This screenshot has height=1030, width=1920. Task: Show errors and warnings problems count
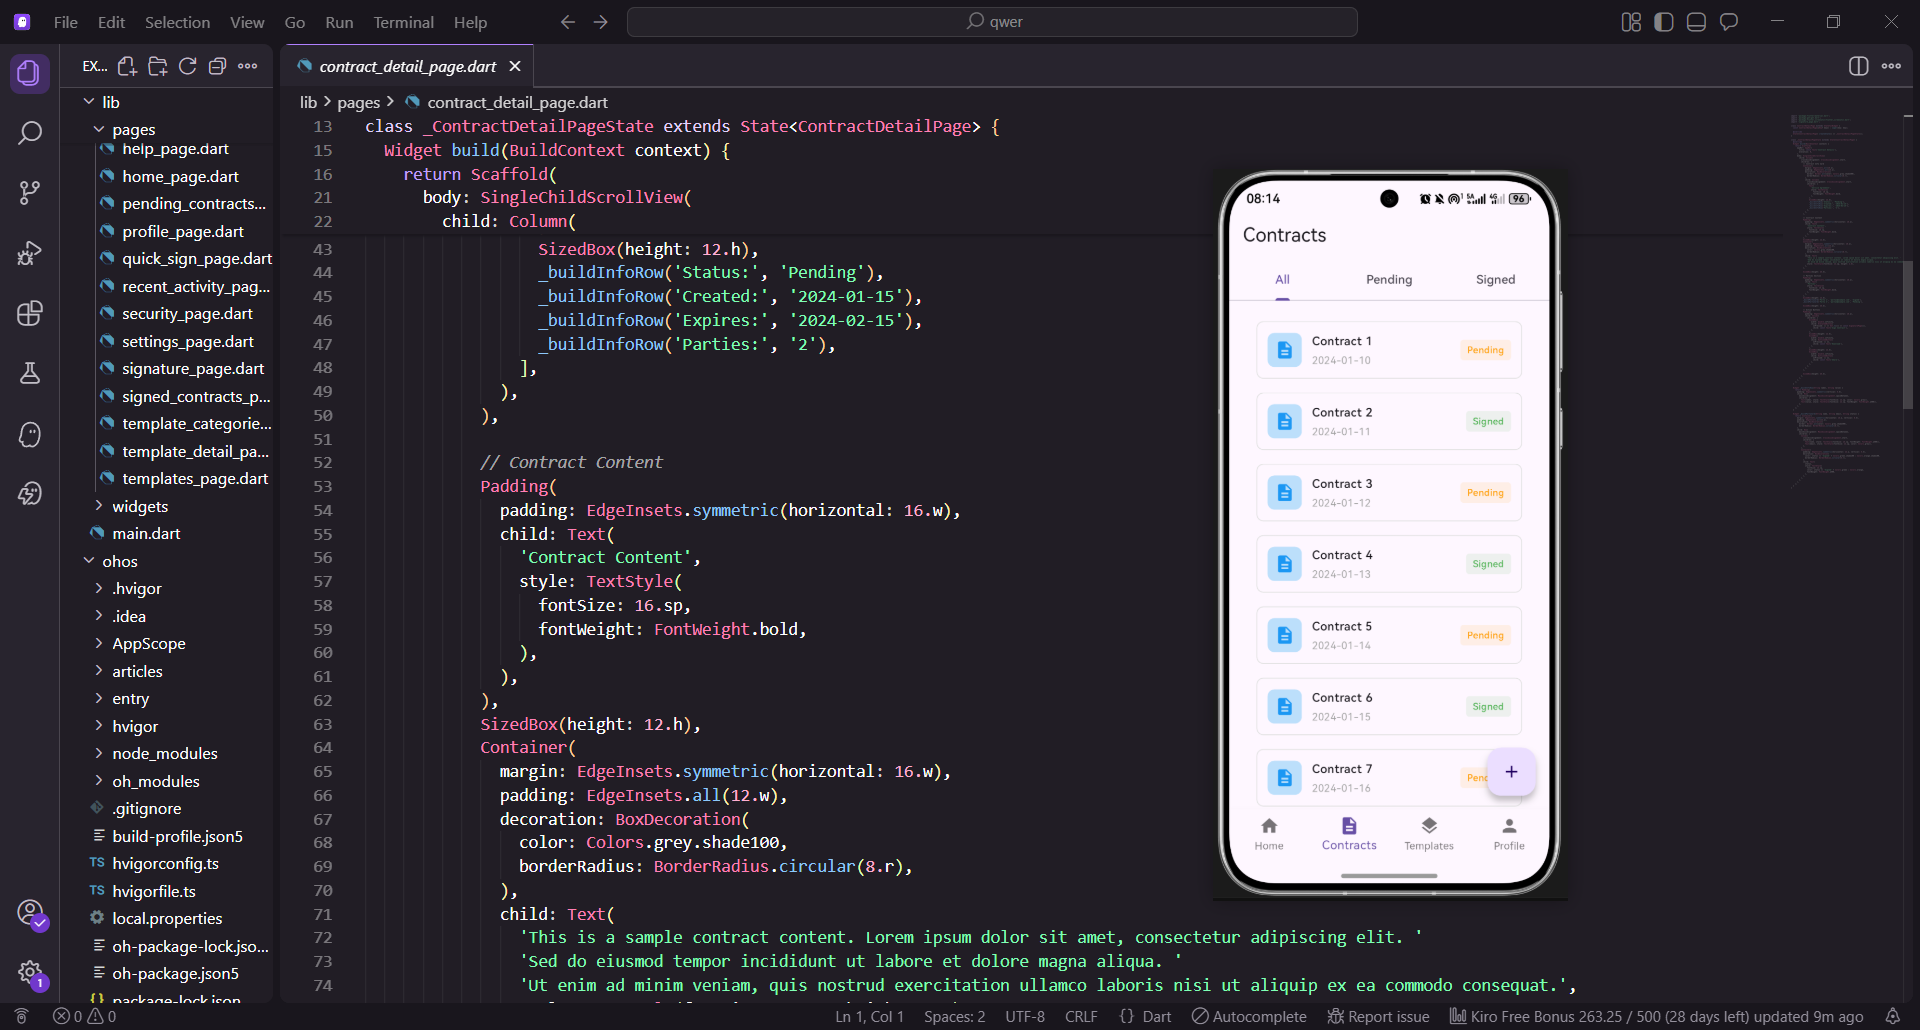point(85,1016)
